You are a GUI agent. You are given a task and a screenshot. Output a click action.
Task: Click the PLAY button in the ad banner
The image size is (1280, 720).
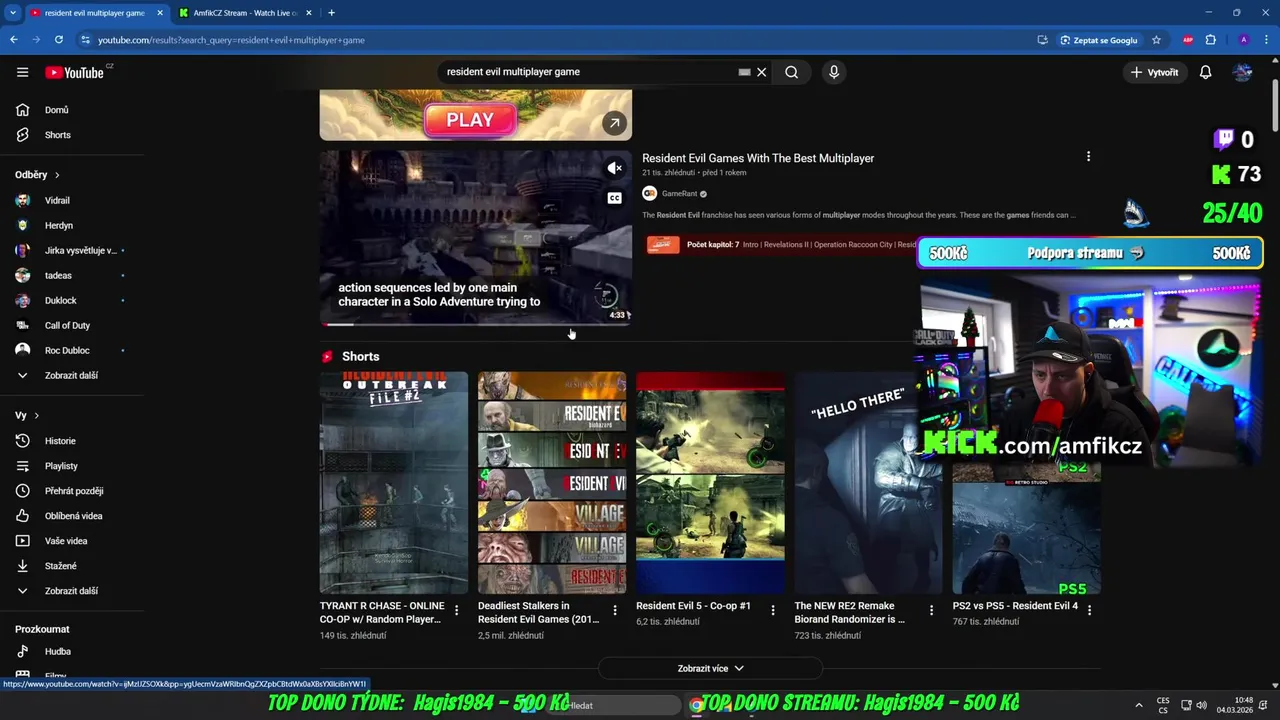[470, 120]
